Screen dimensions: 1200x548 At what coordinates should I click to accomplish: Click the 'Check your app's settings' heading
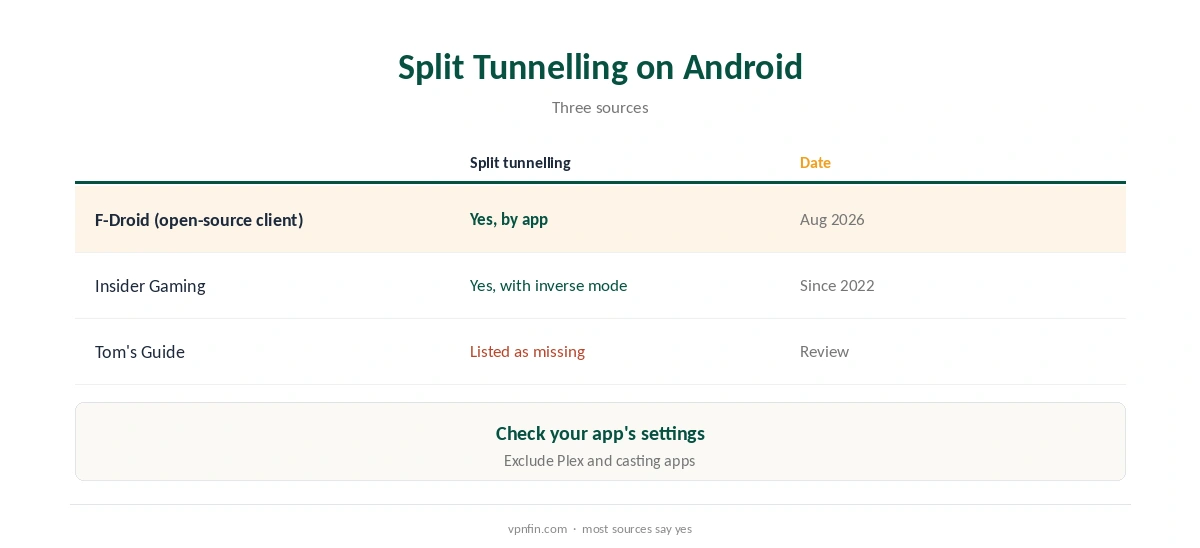(x=600, y=433)
